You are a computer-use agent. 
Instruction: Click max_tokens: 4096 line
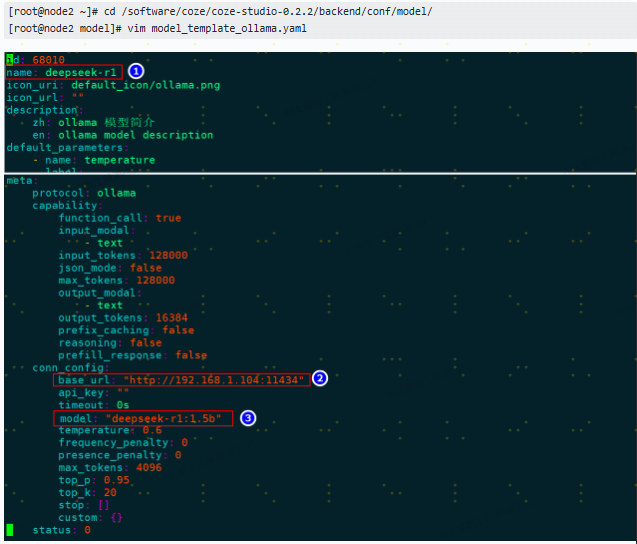[110, 468]
